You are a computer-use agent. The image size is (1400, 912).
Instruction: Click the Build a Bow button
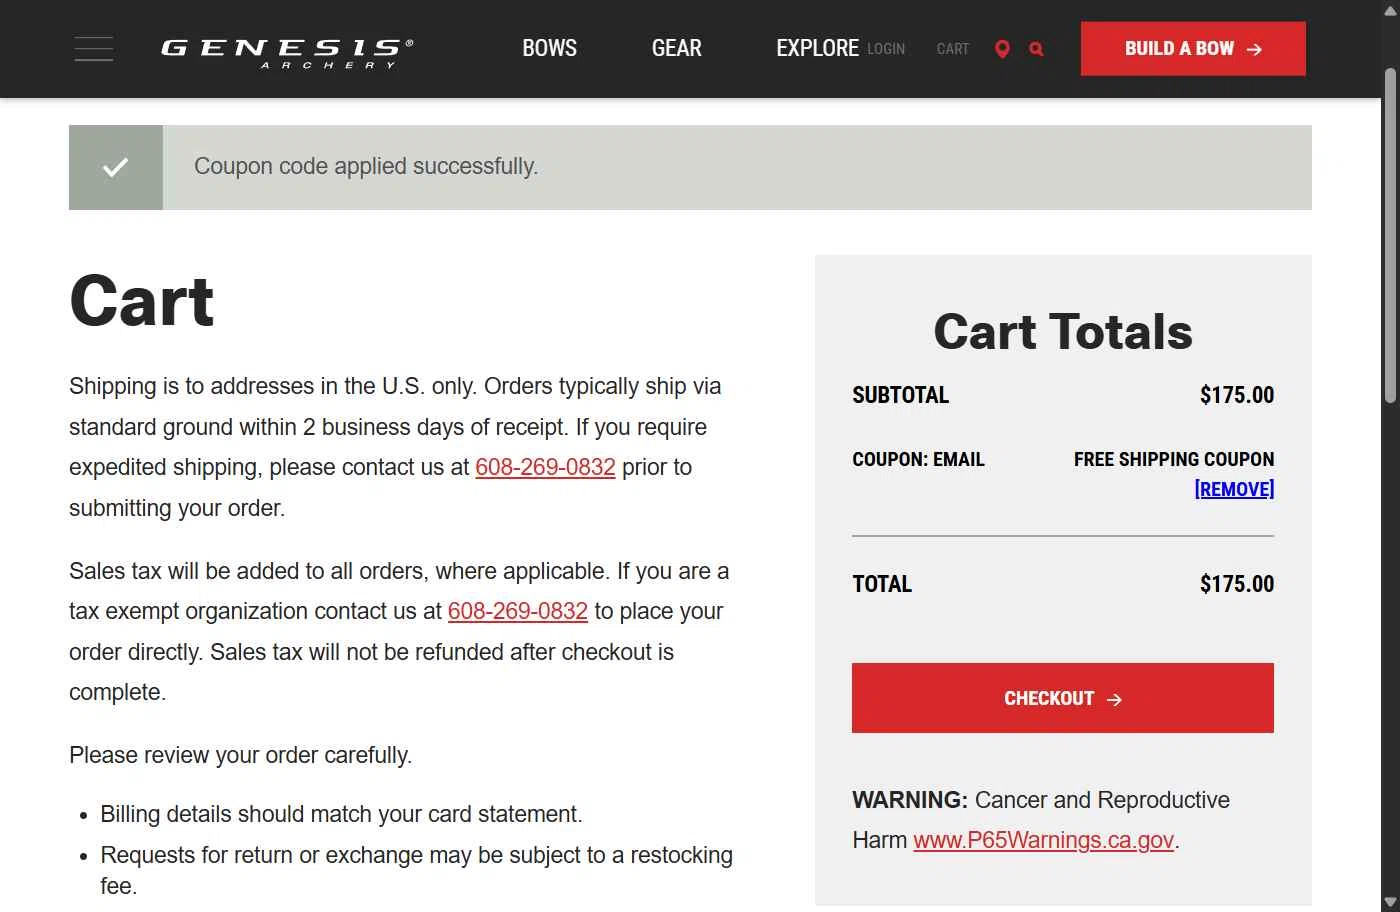1193,49
